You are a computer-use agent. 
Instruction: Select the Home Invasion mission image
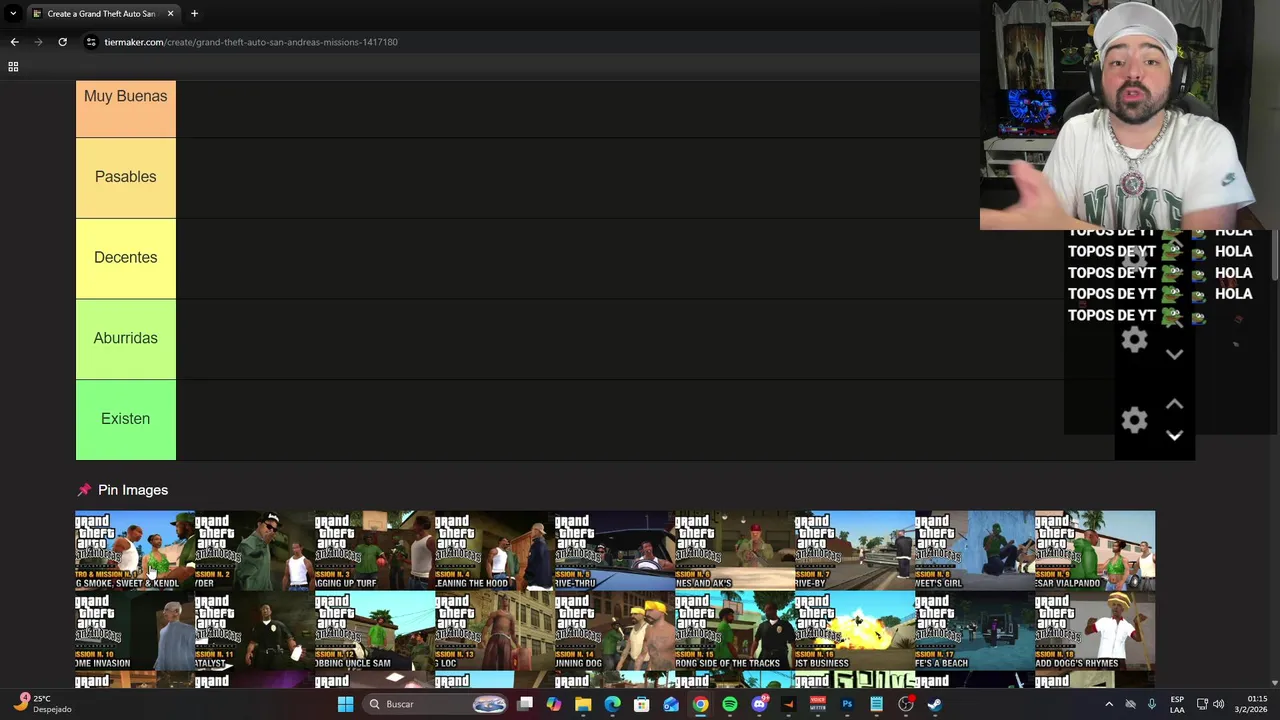point(135,630)
